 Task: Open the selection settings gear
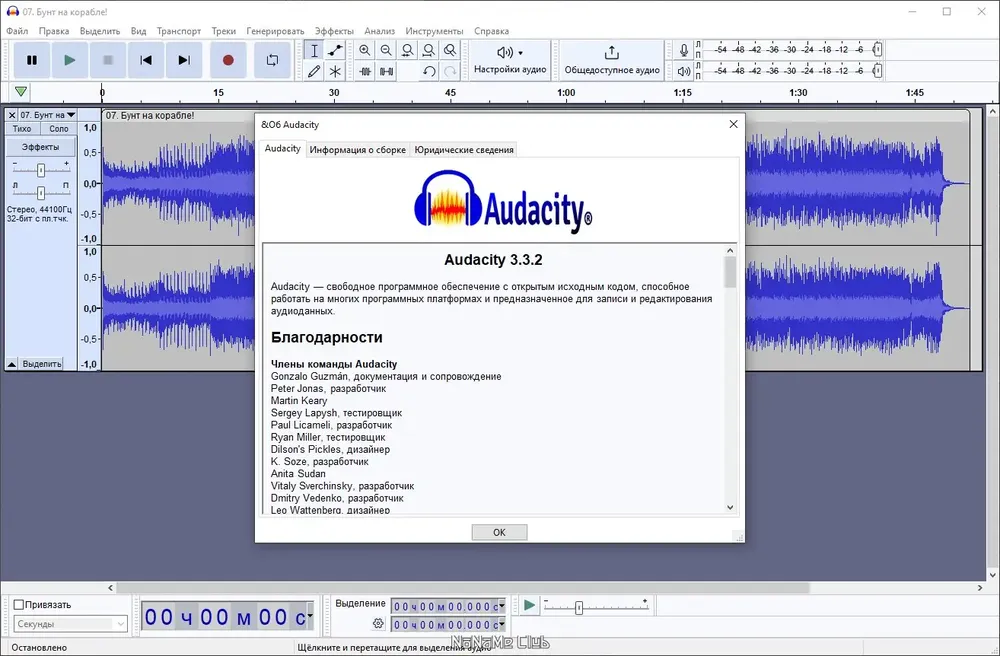pyautogui.click(x=378, y=623)
